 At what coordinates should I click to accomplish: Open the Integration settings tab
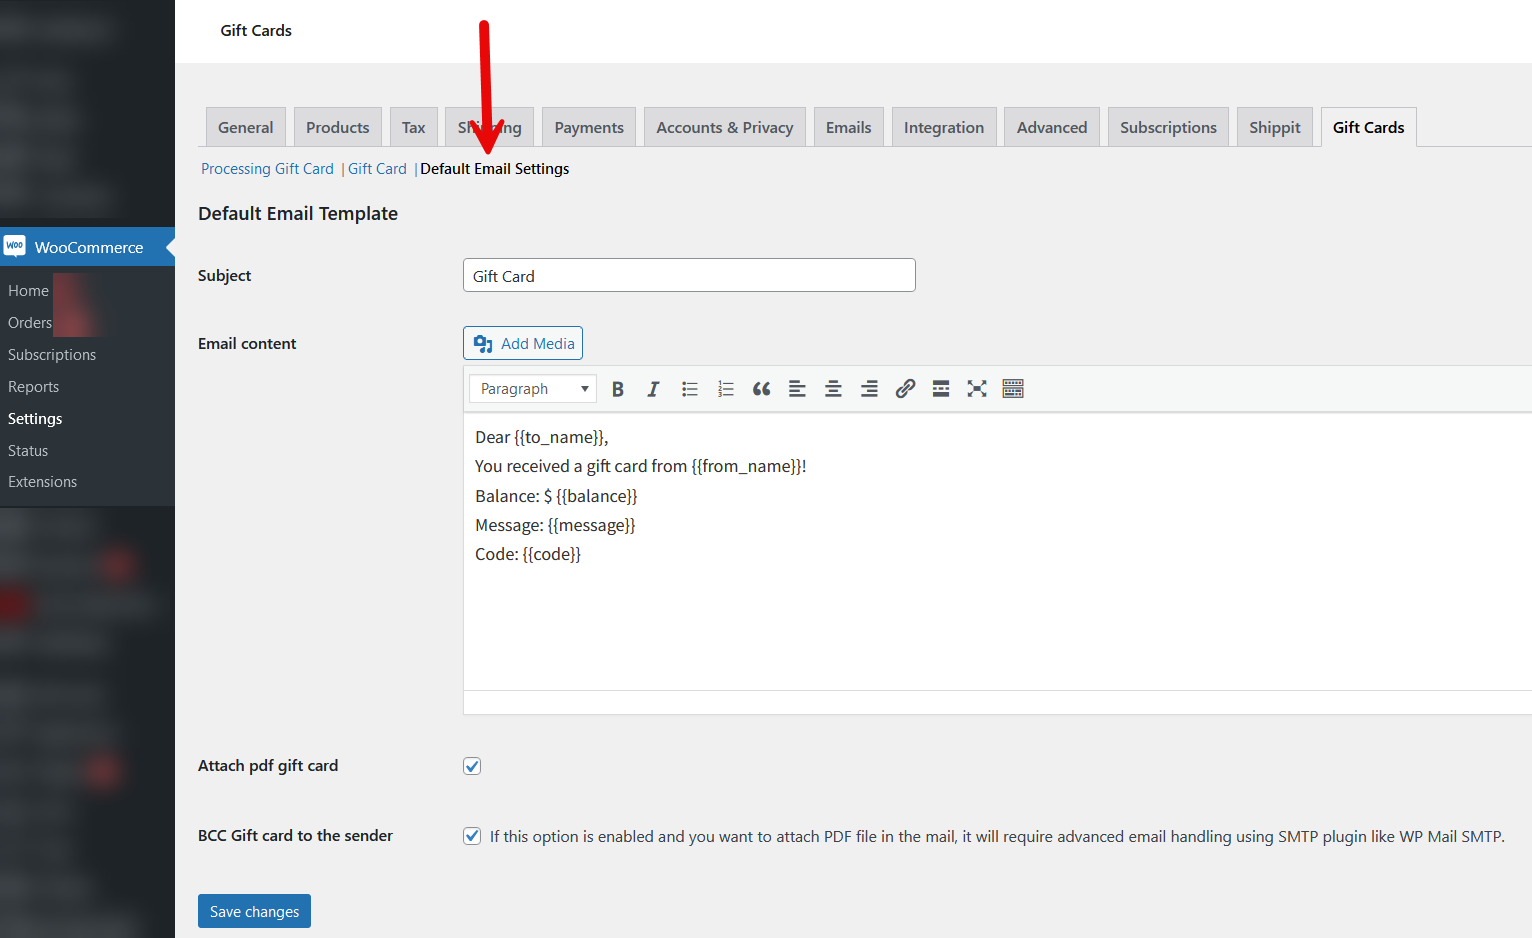coord(944,127)
